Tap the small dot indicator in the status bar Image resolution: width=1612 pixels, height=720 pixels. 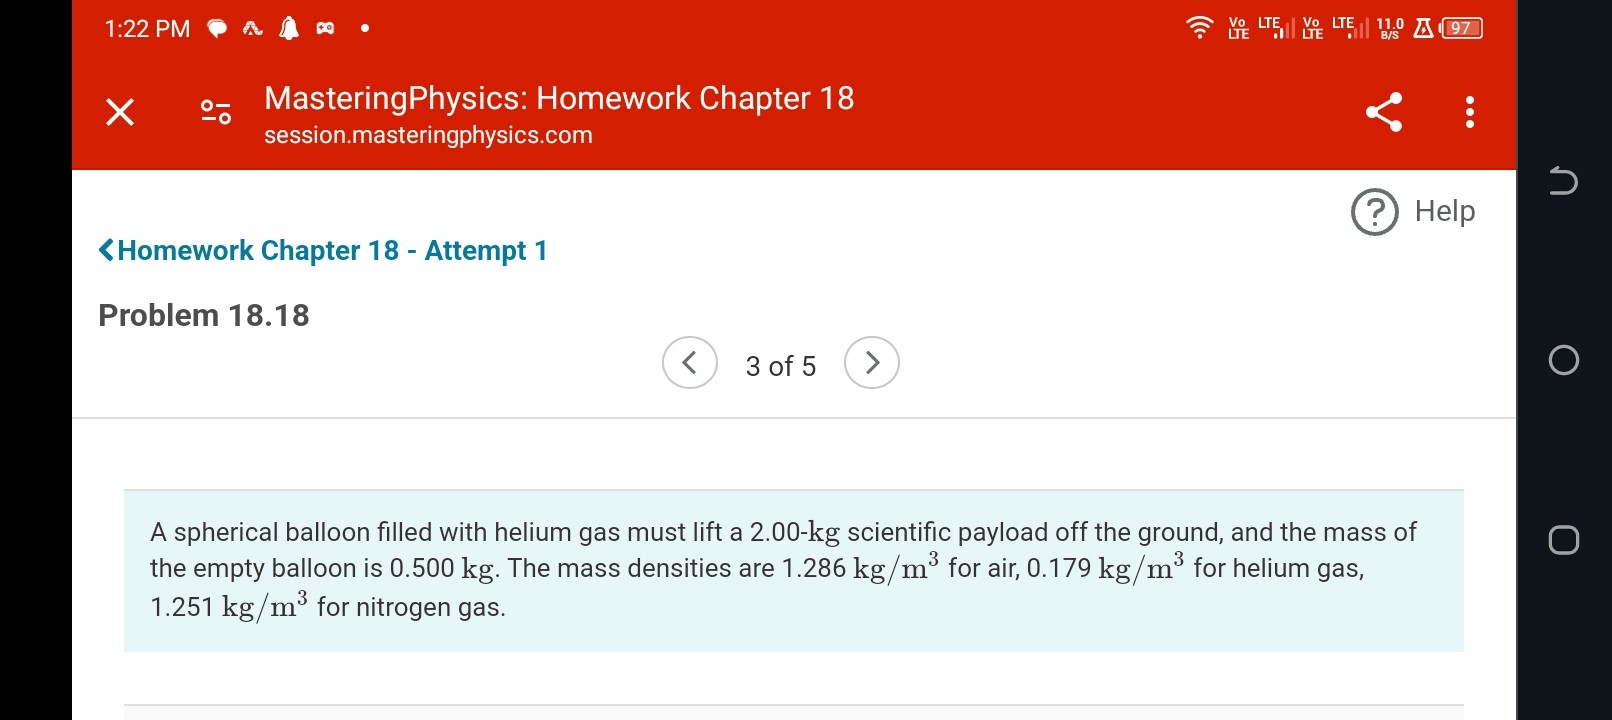(x=364, y=29)
